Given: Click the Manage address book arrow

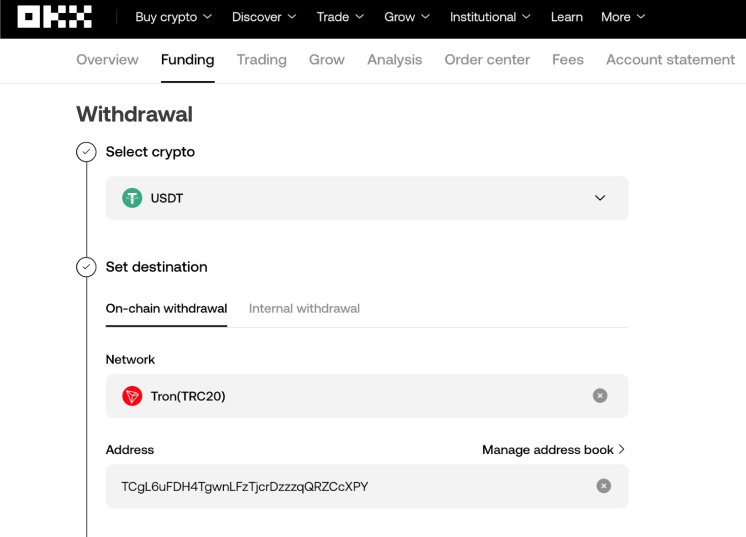Looking at the screenshot, I should pyautogui.click(x=622, y=450).
